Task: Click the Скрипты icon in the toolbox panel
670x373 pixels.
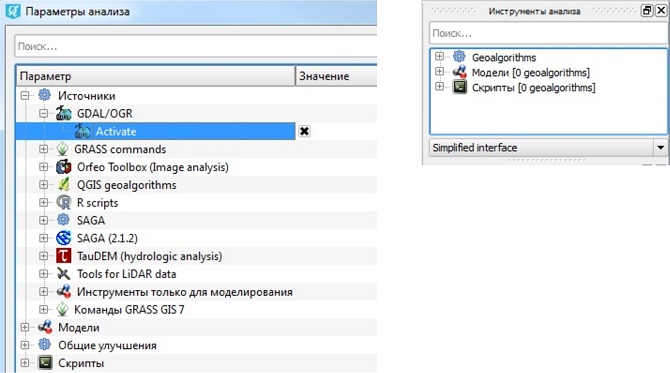Action: pyautogui.click(x=460, y=87)
